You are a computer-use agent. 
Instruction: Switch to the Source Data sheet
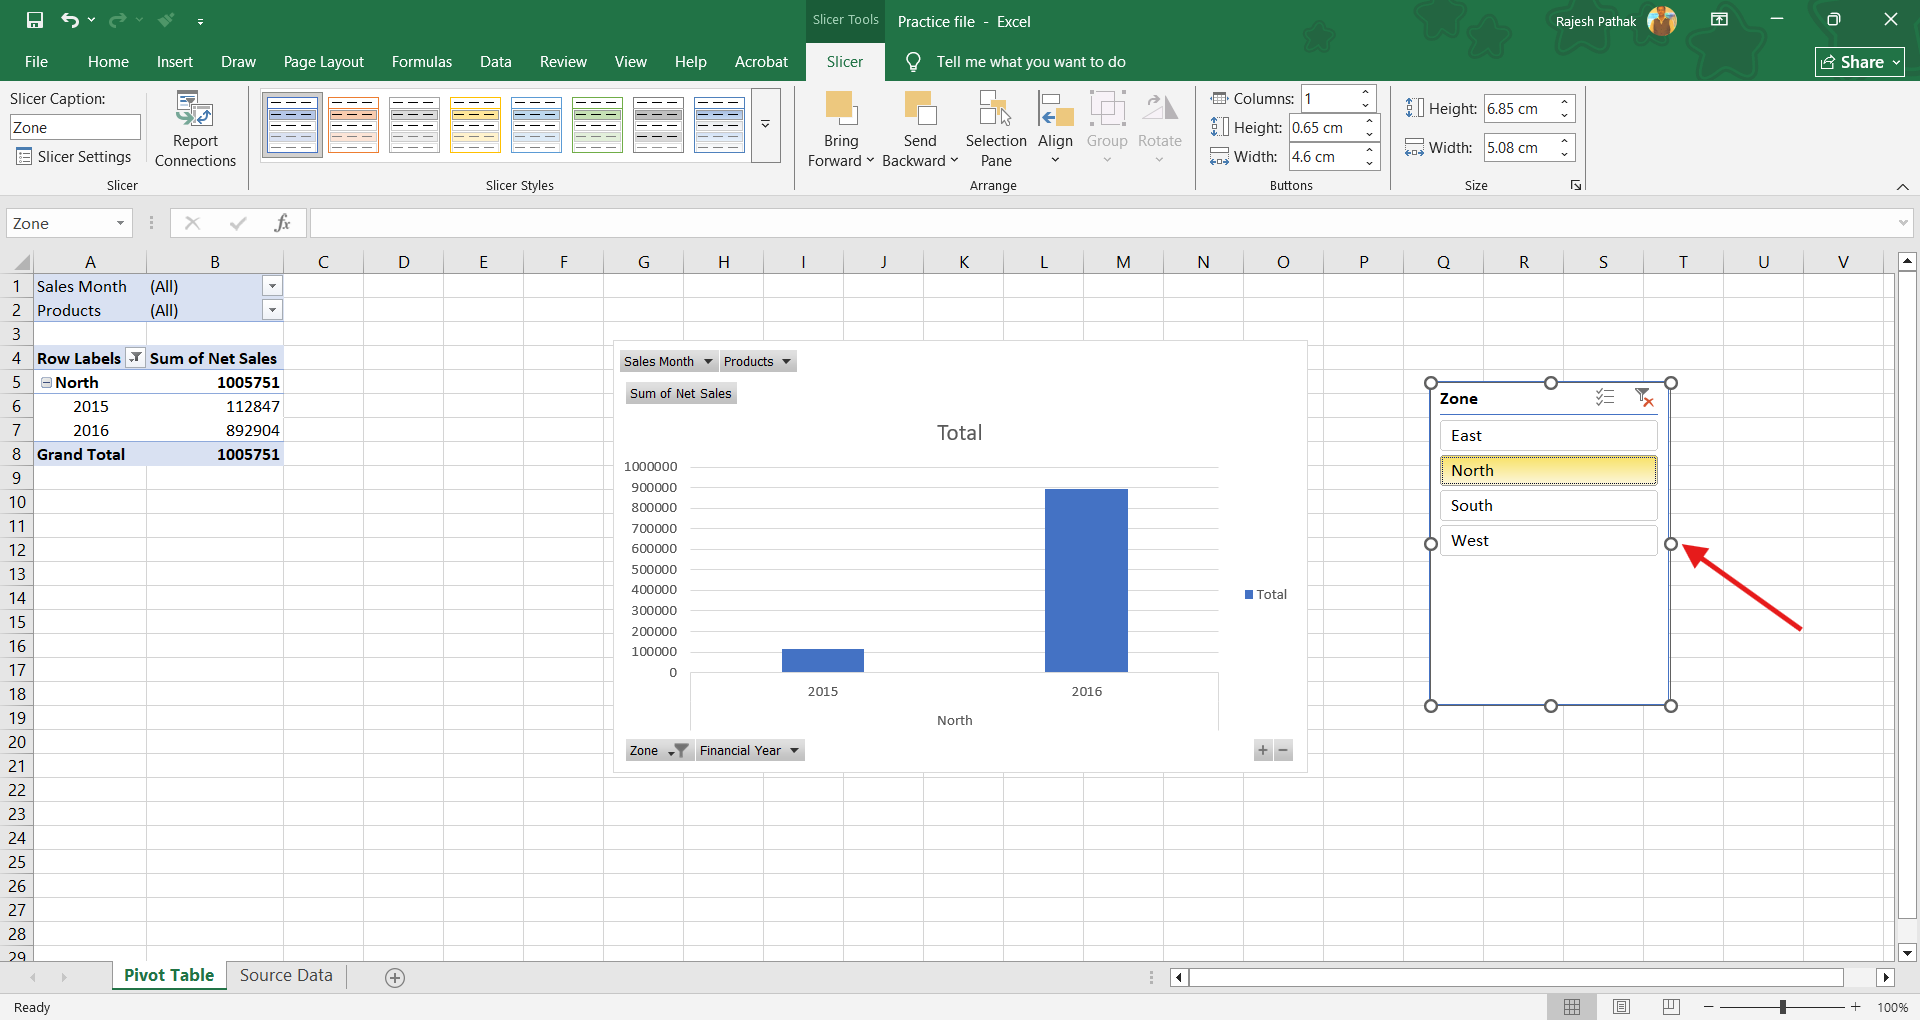tap(286, 976)
